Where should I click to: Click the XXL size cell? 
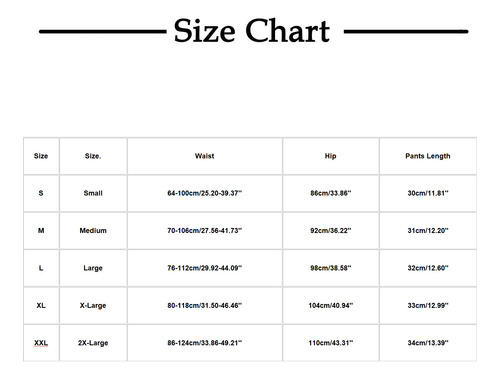point(41,343)
